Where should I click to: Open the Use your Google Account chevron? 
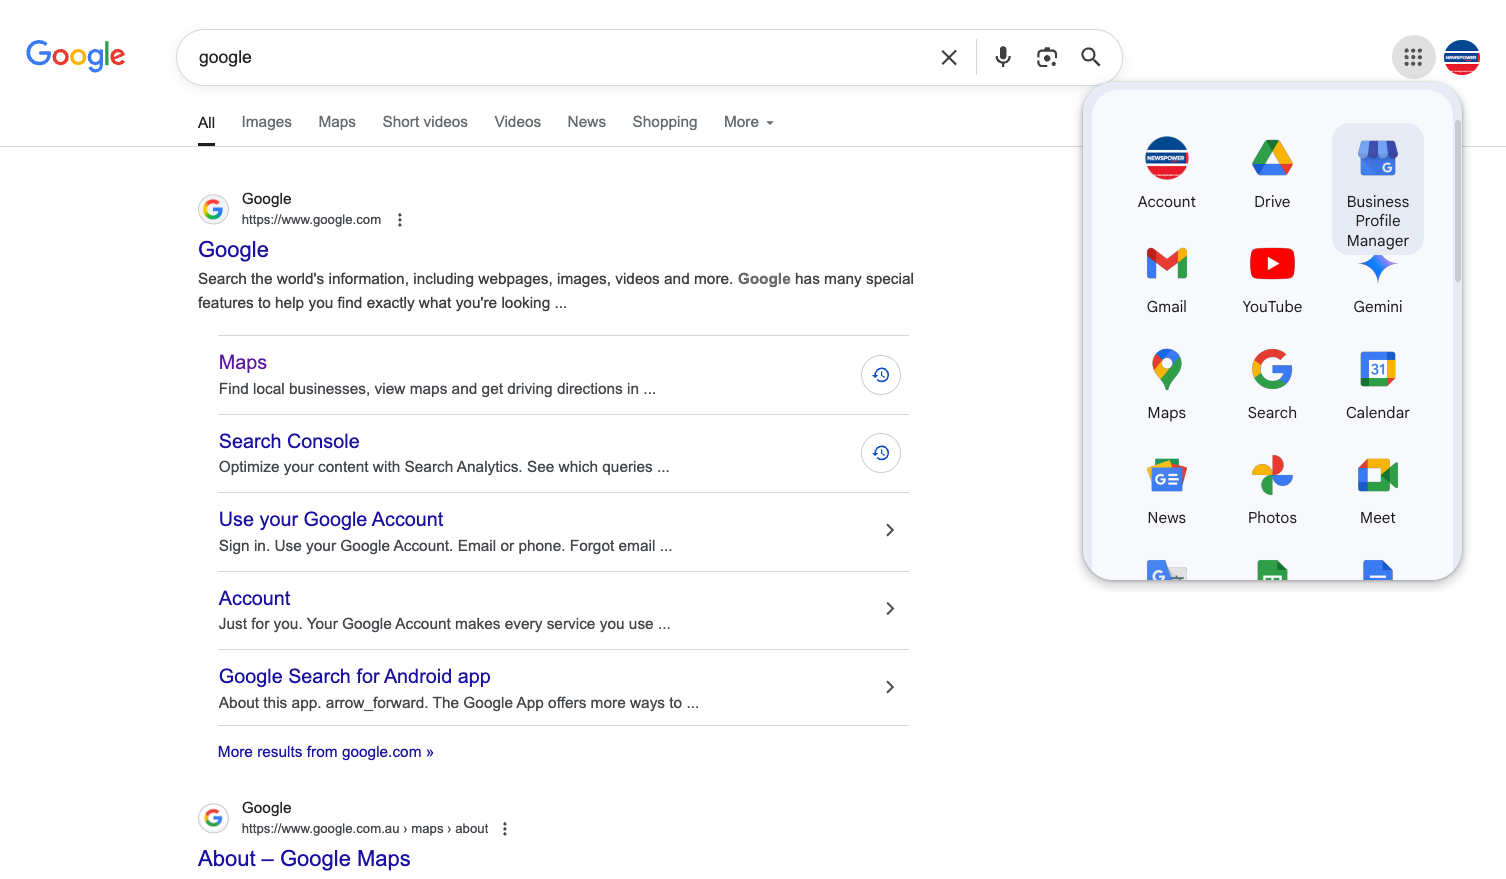pos(890,530)
